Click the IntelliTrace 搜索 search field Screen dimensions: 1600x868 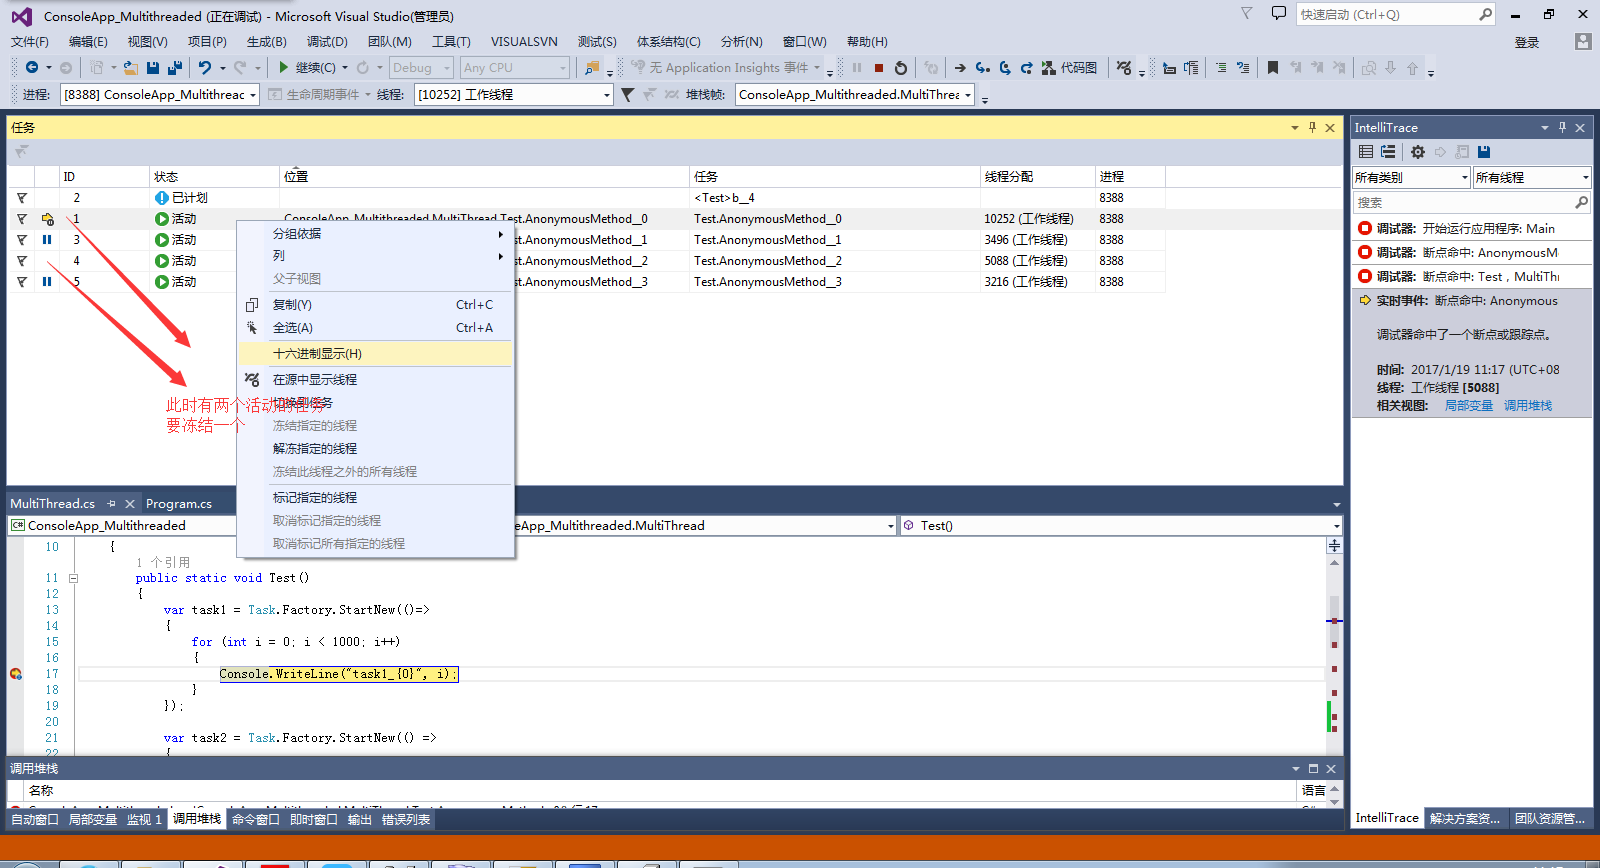tap(1472, 203)
